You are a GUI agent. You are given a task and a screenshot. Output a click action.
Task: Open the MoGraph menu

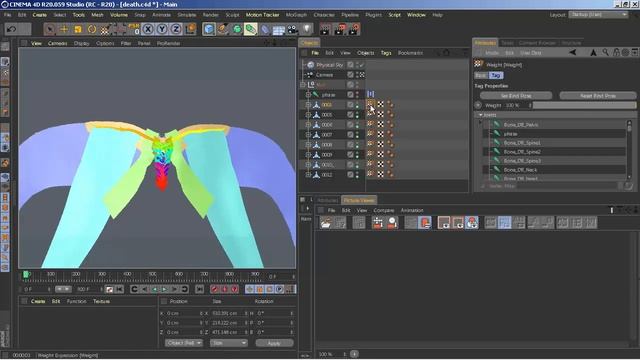click(x=296, y=15)
